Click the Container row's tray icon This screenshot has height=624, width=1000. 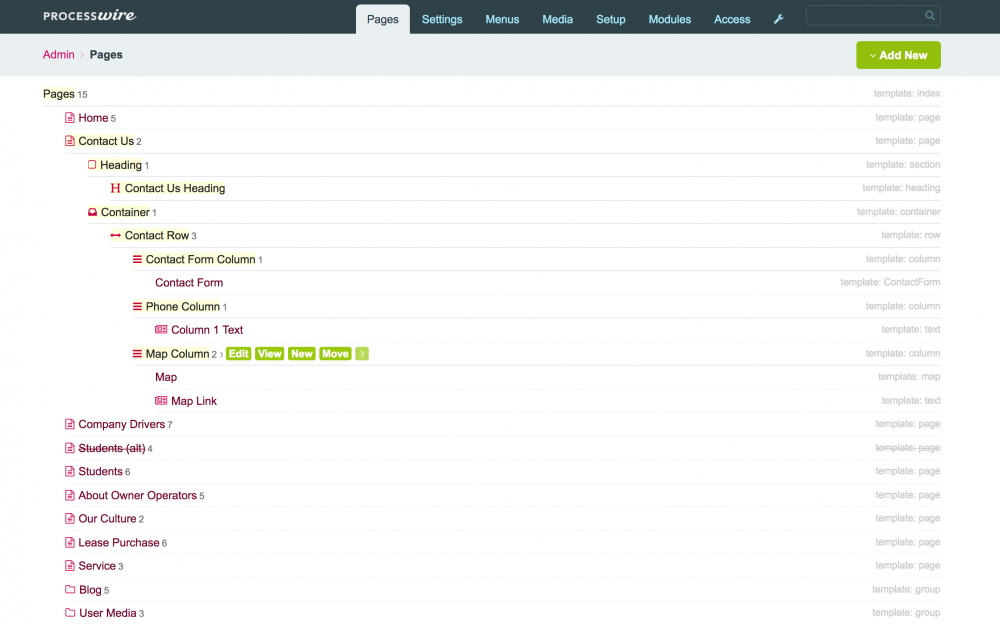[92, 212]
